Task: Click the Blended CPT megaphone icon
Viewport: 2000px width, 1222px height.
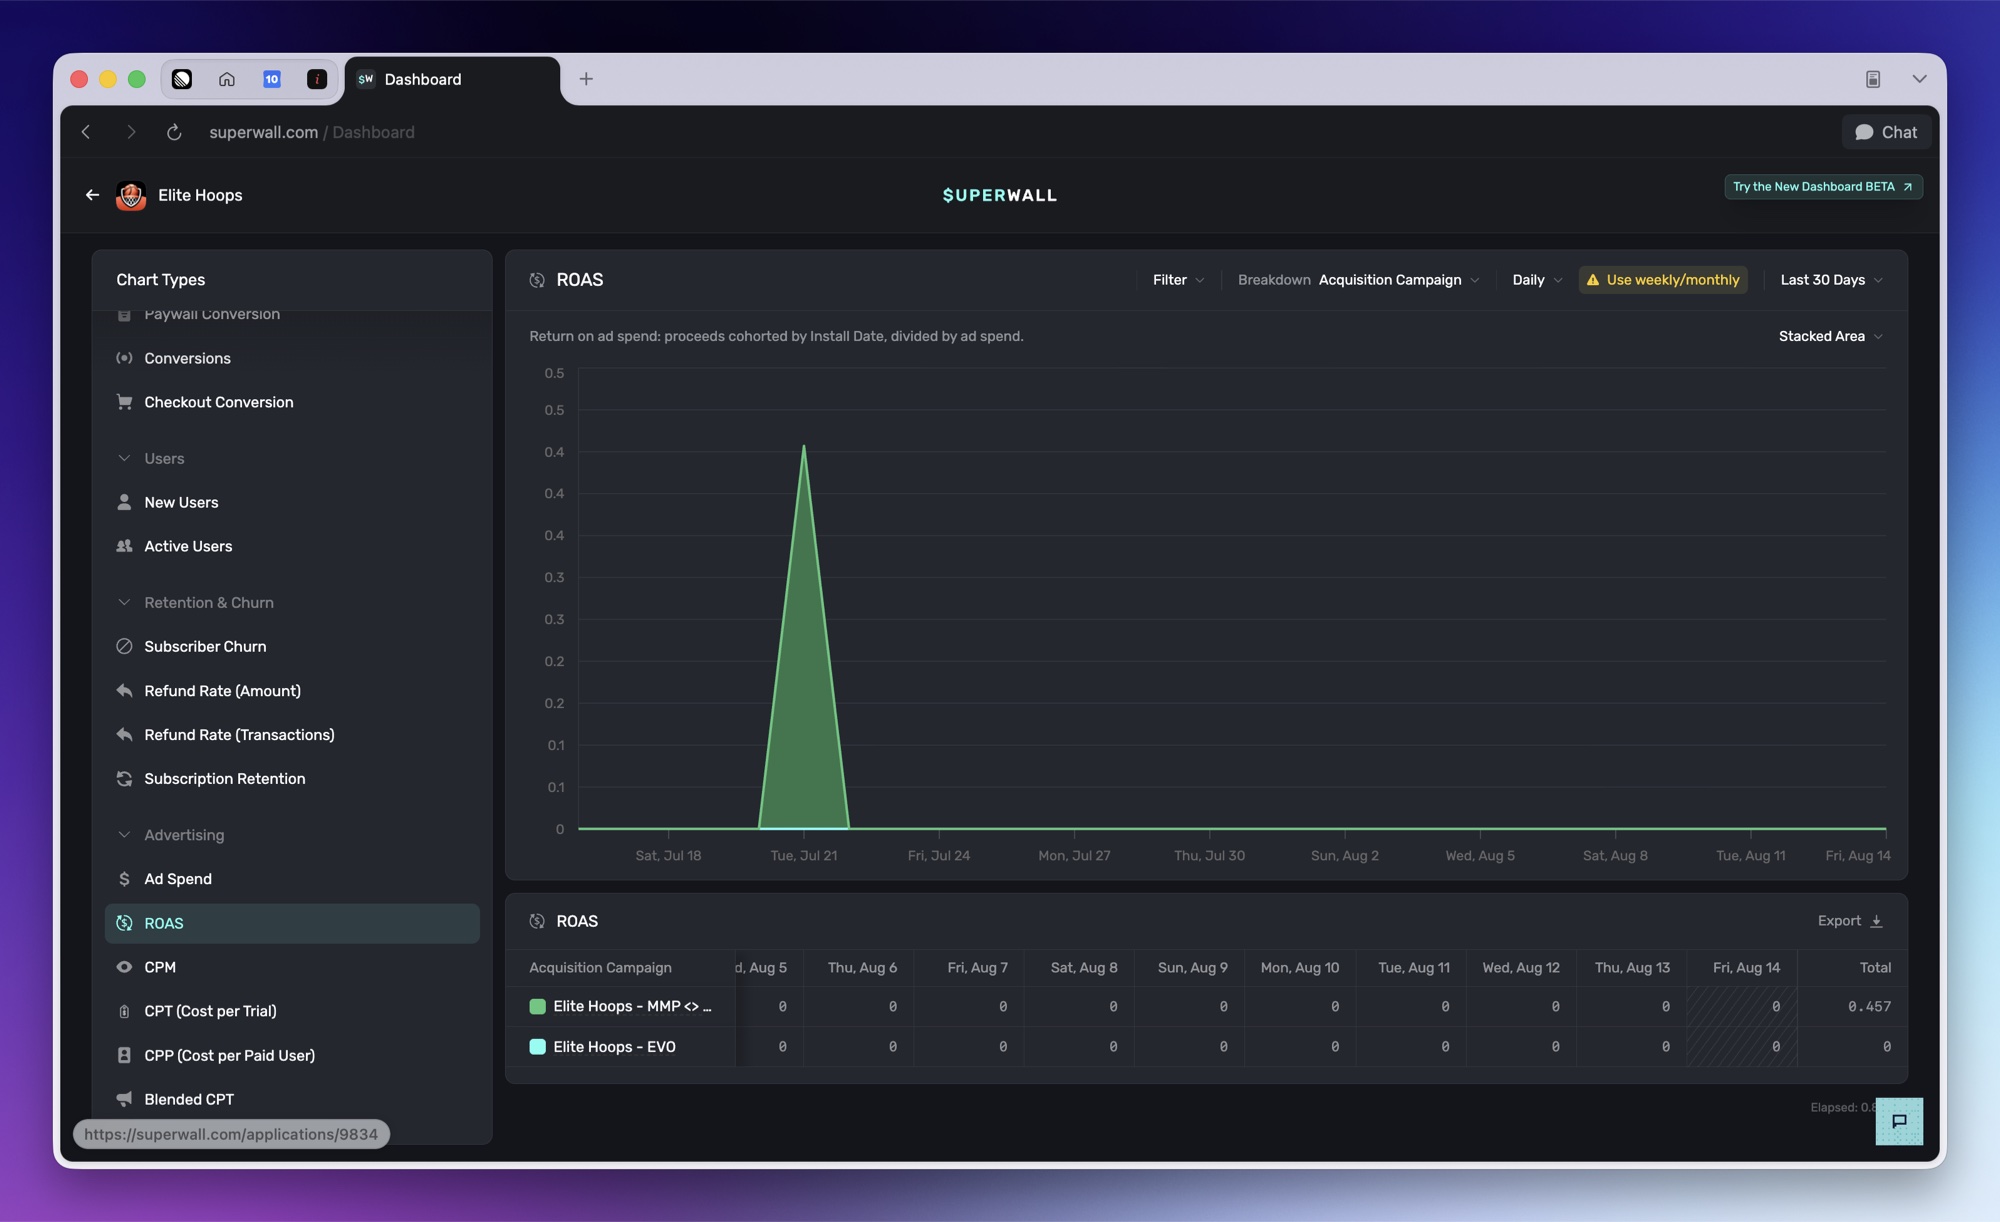Action: pos(124,1099)
